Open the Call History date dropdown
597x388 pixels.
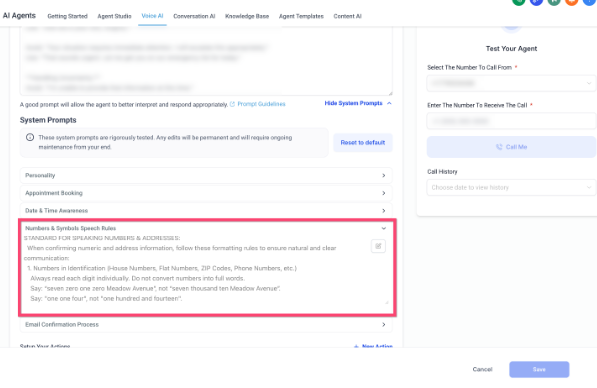click(511, 187)
